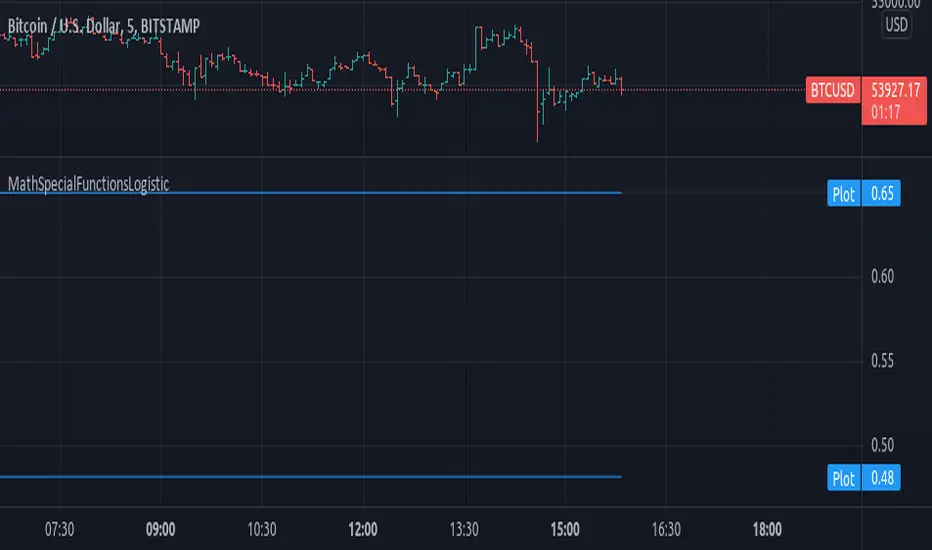Click the 12:00 time axis label

pyautogui.click(x=363, y=528)
